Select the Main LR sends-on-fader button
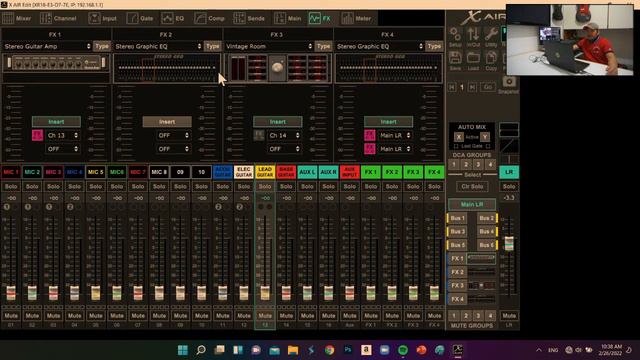Screen dimensions: 640x360 tap(472, 204)
